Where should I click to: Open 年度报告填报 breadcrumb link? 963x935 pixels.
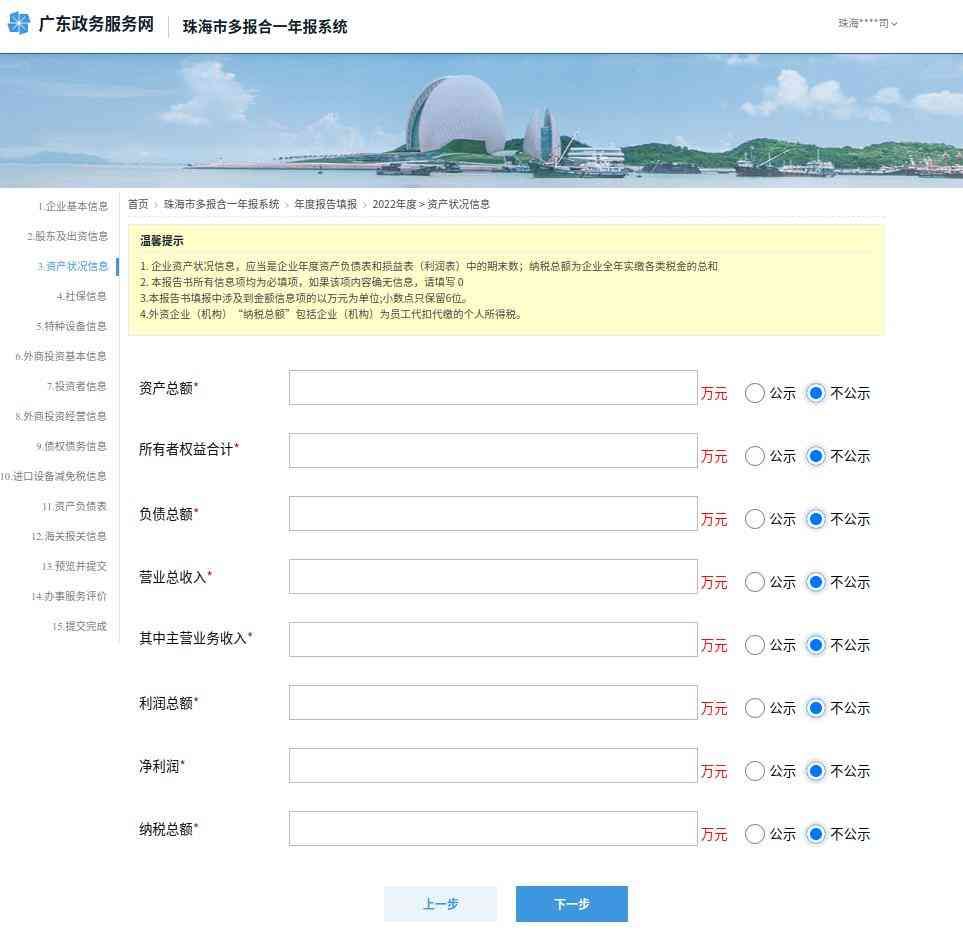(325, 204)
